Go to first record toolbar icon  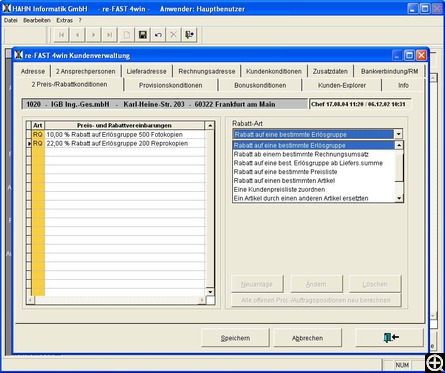61,35
